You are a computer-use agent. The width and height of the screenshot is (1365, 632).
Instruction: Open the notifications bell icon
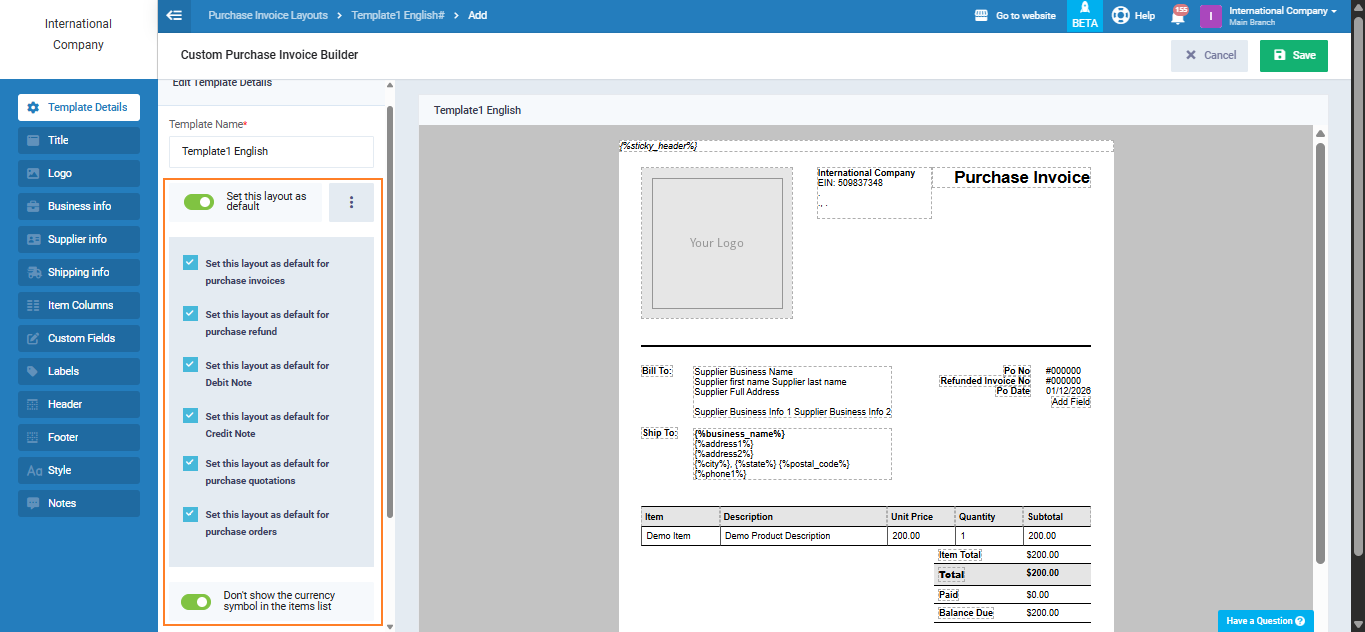click(x=1178, y=16)
